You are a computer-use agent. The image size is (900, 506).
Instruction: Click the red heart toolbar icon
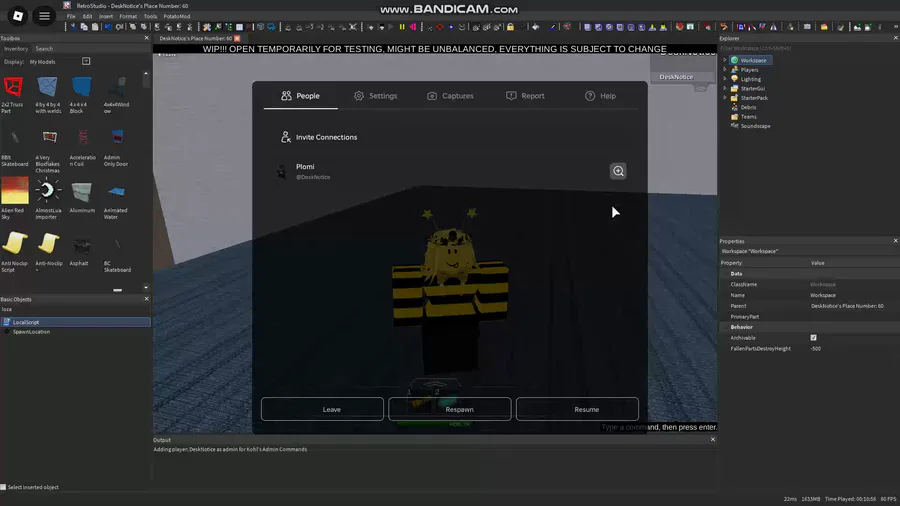coord(679,27)
